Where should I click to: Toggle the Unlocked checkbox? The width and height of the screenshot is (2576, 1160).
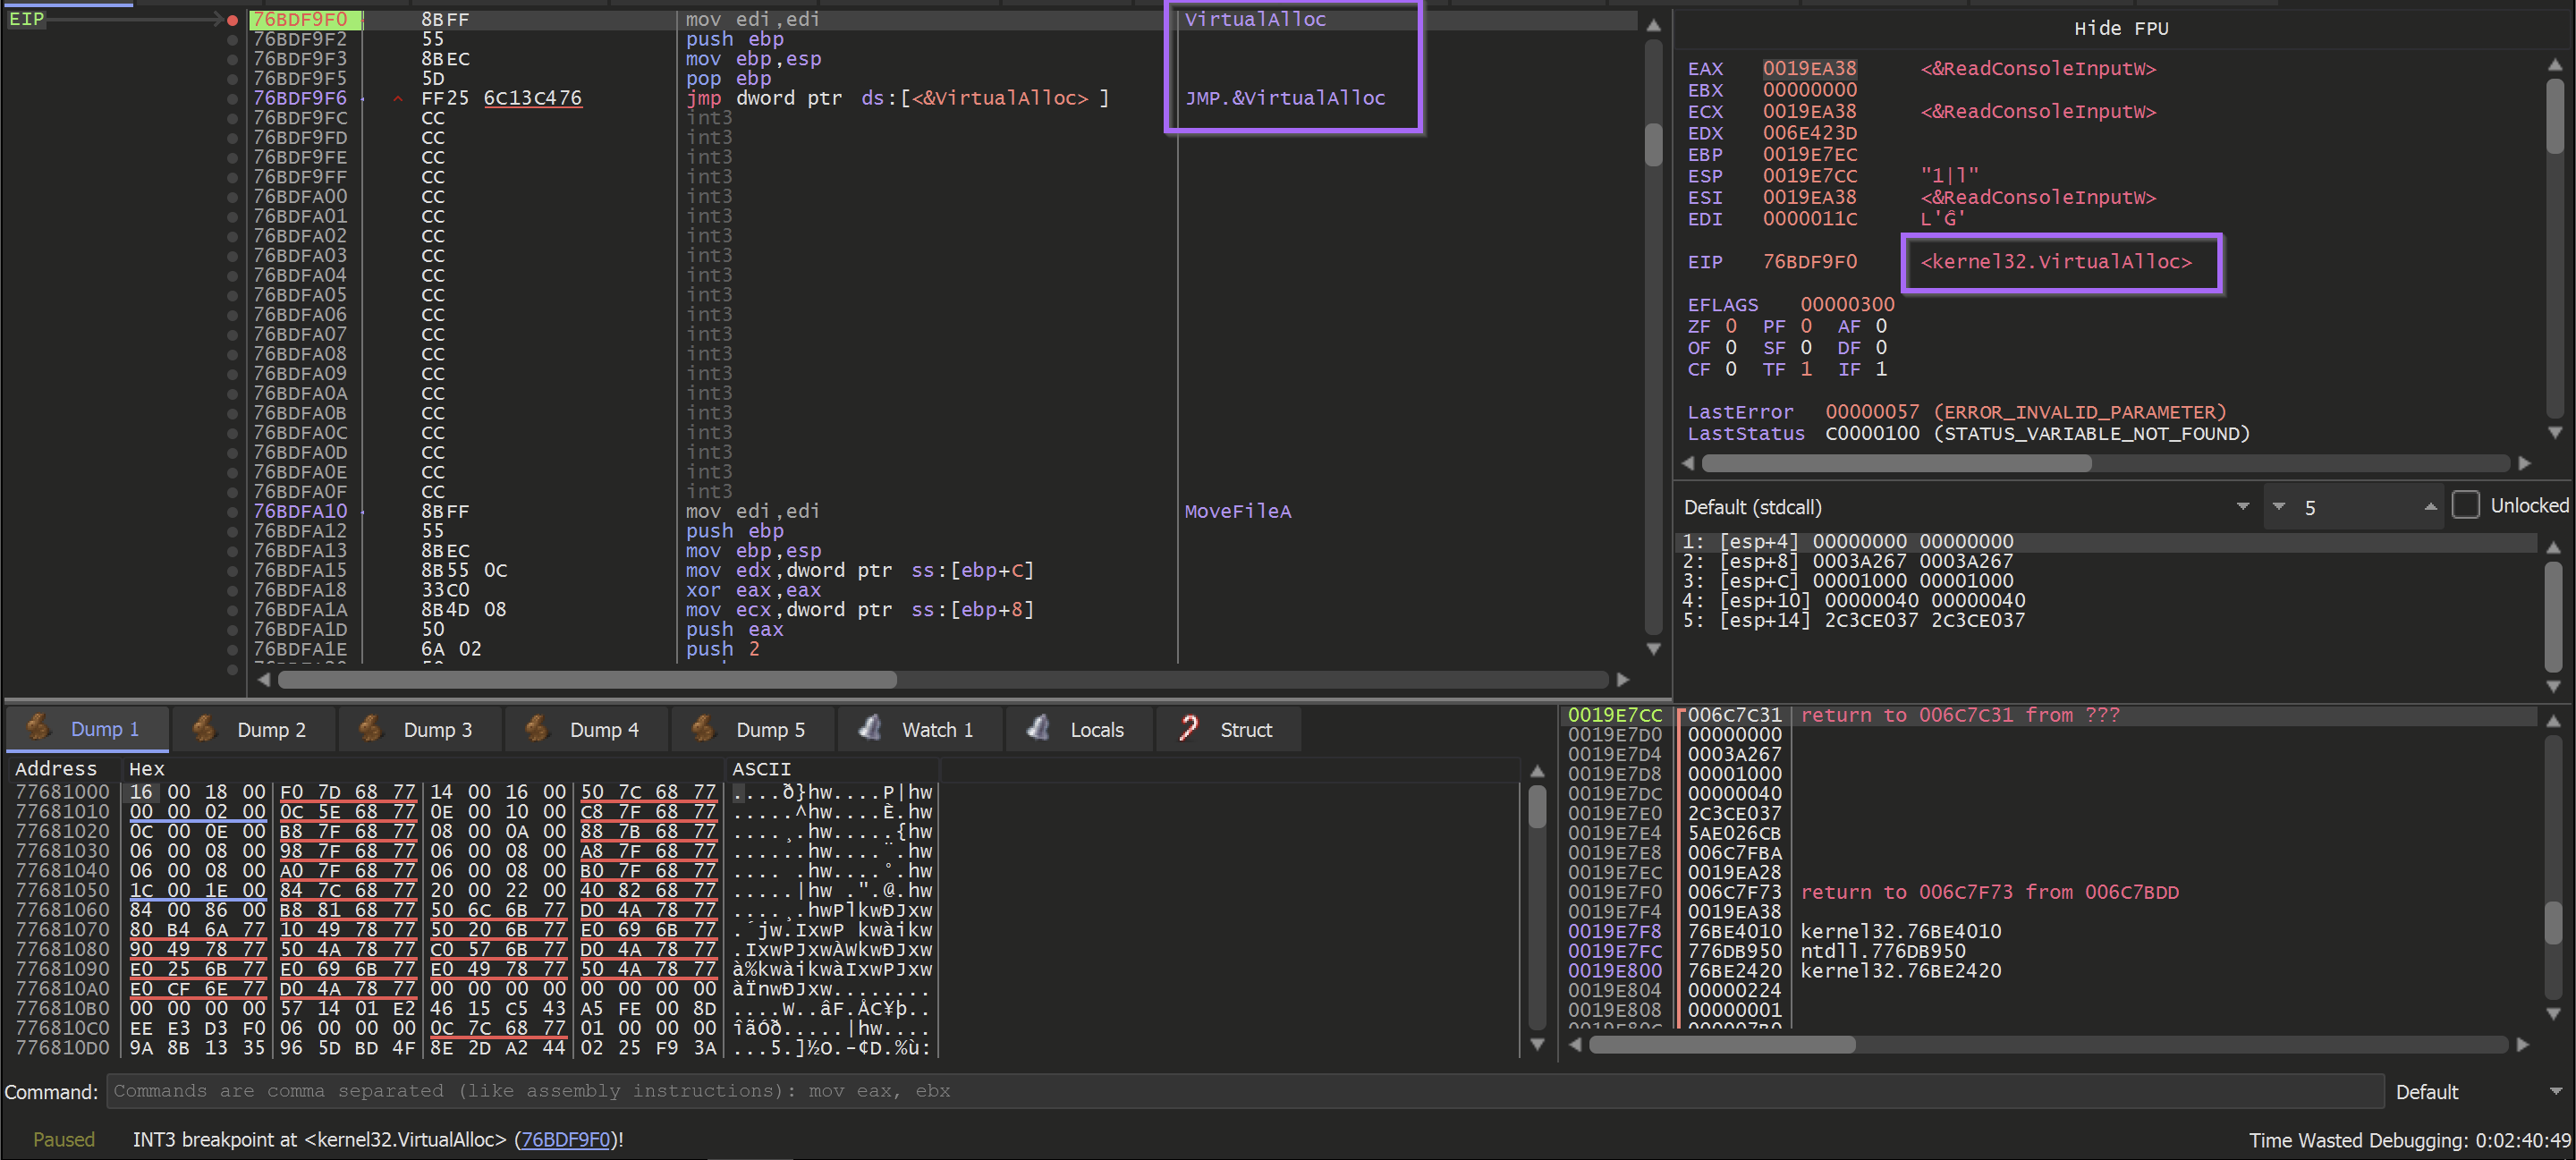click(2465, 506)
